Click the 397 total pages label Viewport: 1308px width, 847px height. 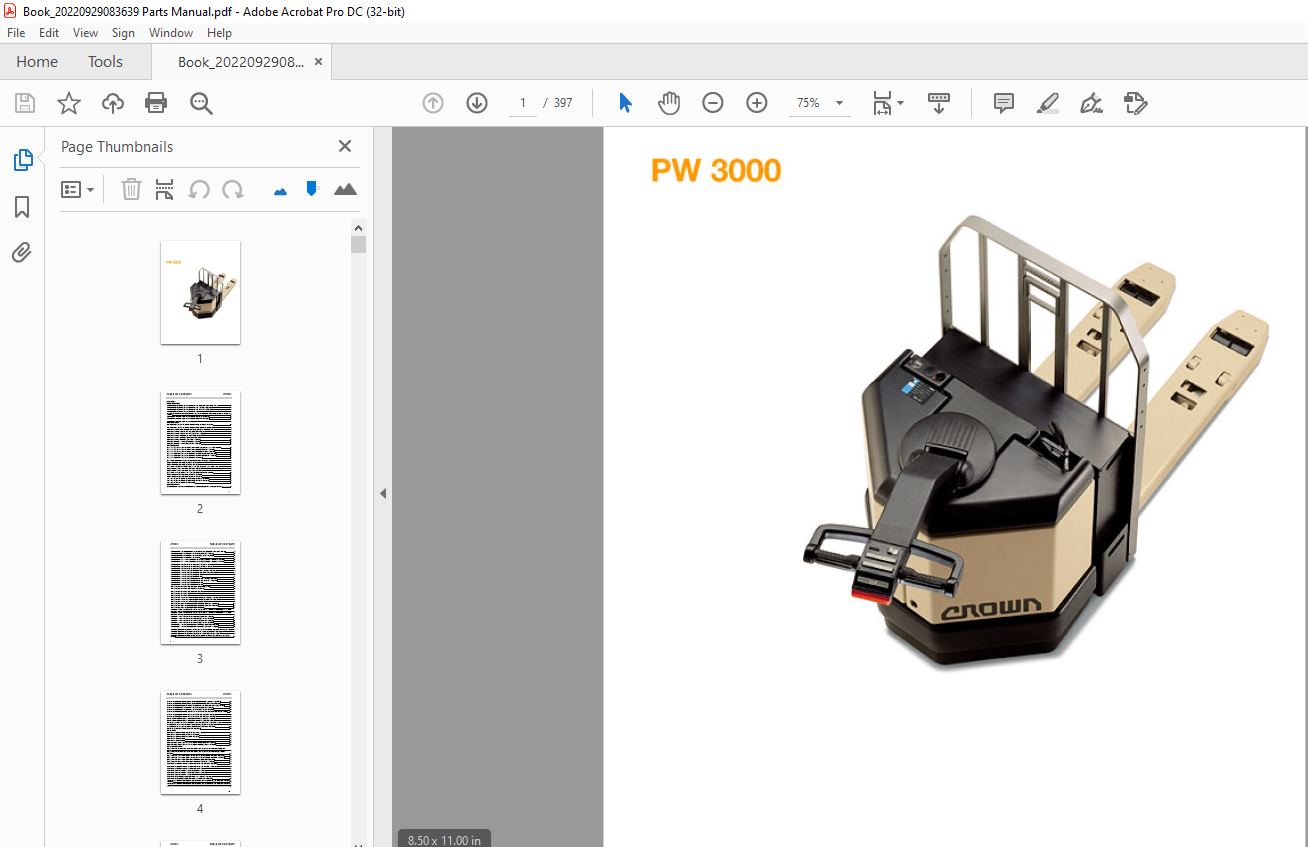[x=563, y=103]
